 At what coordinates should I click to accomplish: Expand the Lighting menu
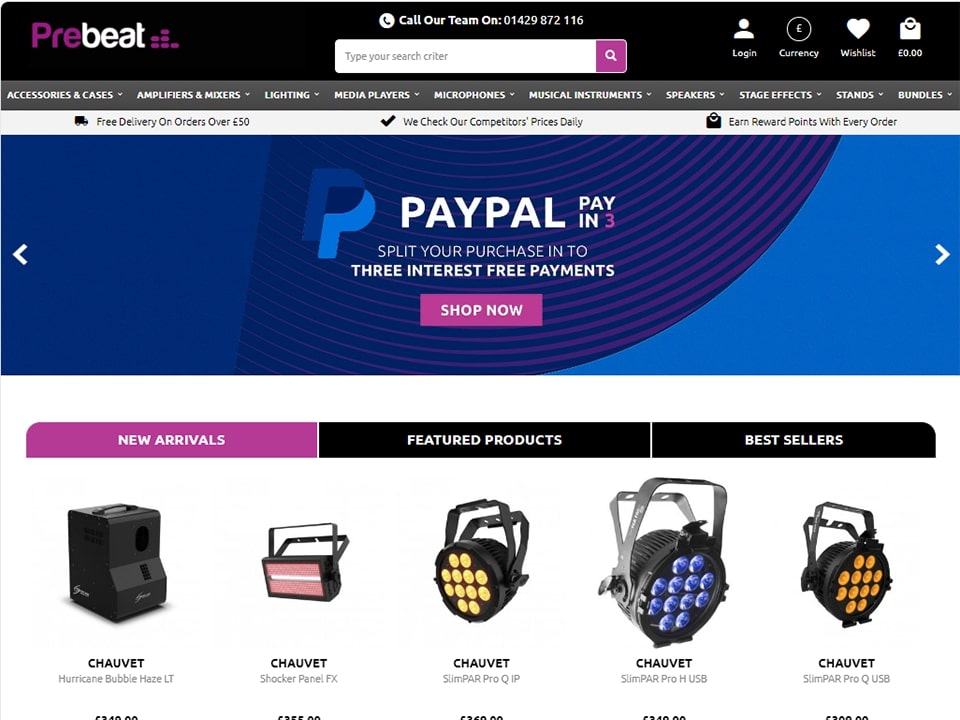[291, 95]
